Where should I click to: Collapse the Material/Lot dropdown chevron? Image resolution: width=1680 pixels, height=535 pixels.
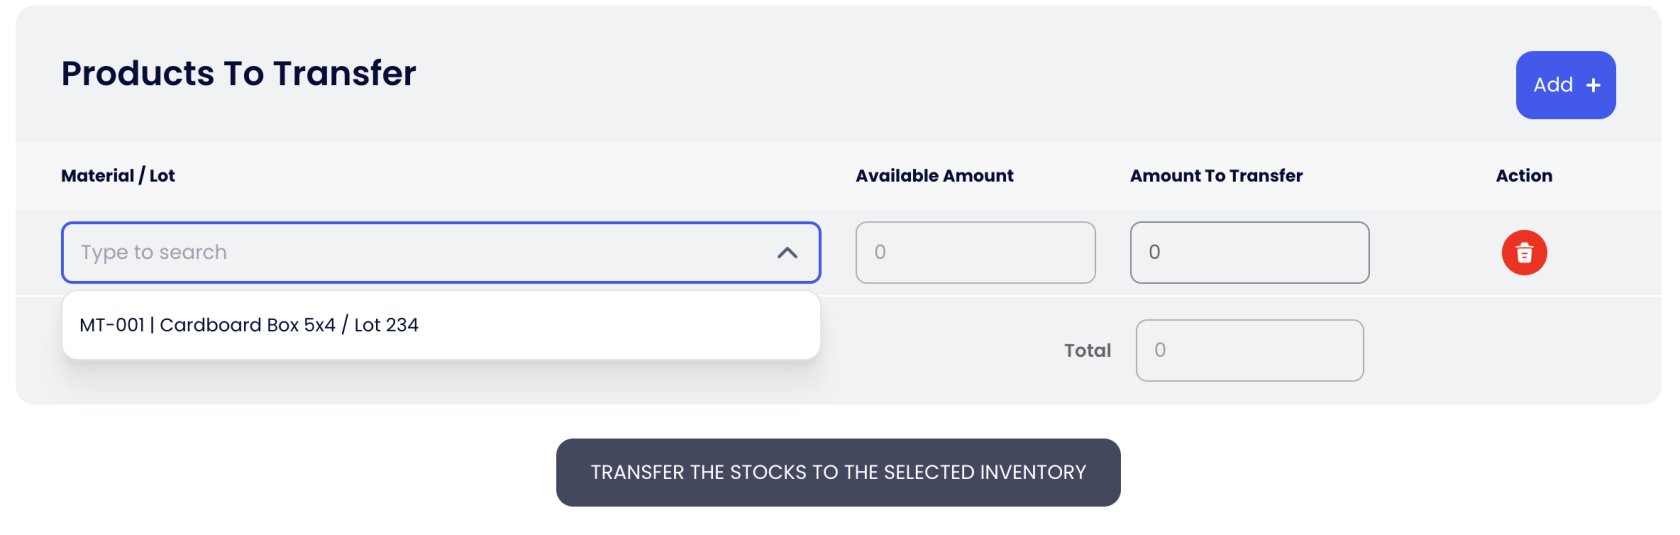[x=787, y=253]
